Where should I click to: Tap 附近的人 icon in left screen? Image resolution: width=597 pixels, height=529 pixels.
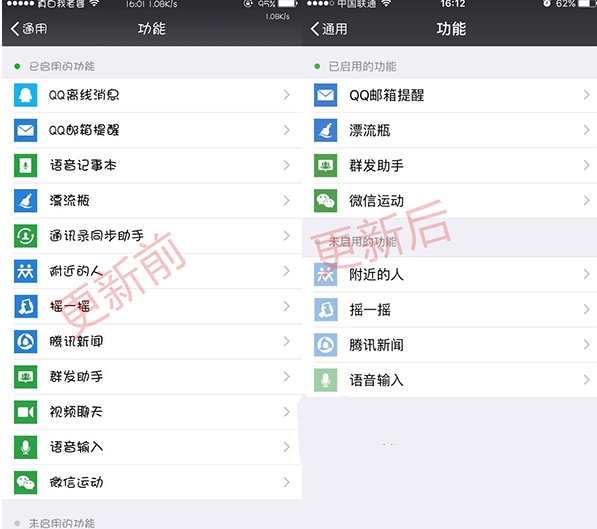[x=26, y=271]
